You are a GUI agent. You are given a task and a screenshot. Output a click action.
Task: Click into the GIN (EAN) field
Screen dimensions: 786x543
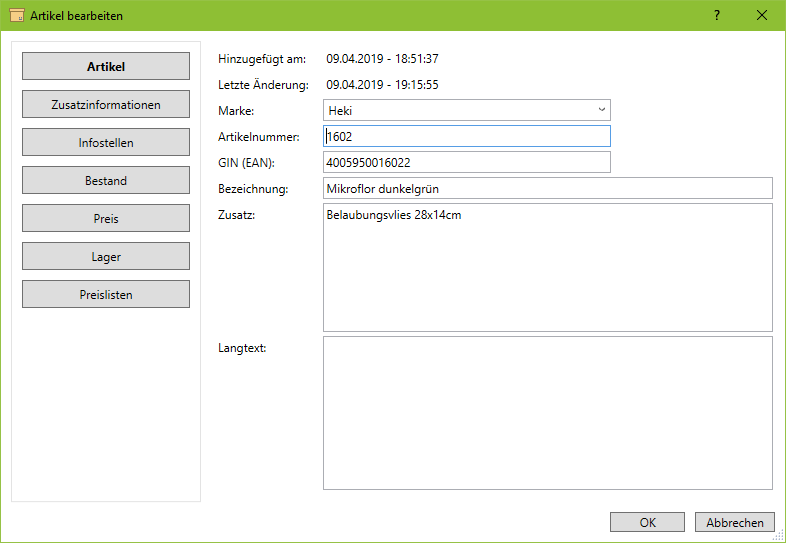tap(466, 162)
